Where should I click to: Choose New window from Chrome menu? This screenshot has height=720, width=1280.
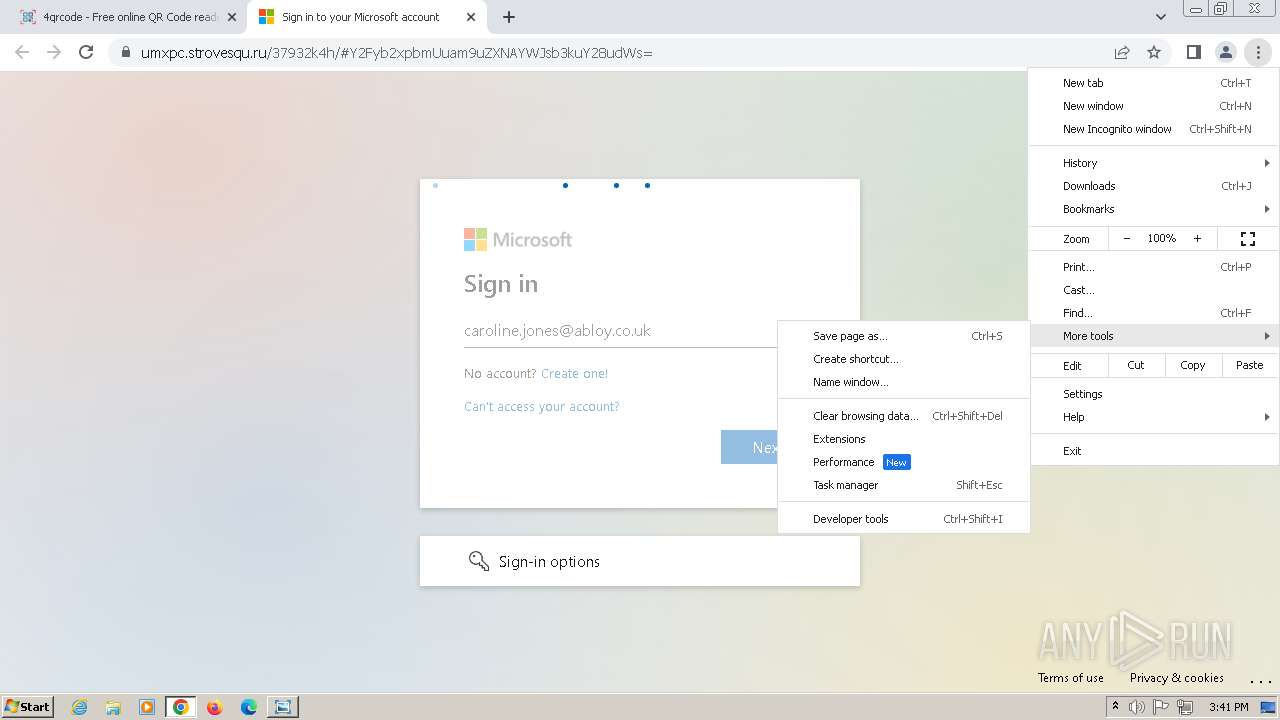(1154, 106)
